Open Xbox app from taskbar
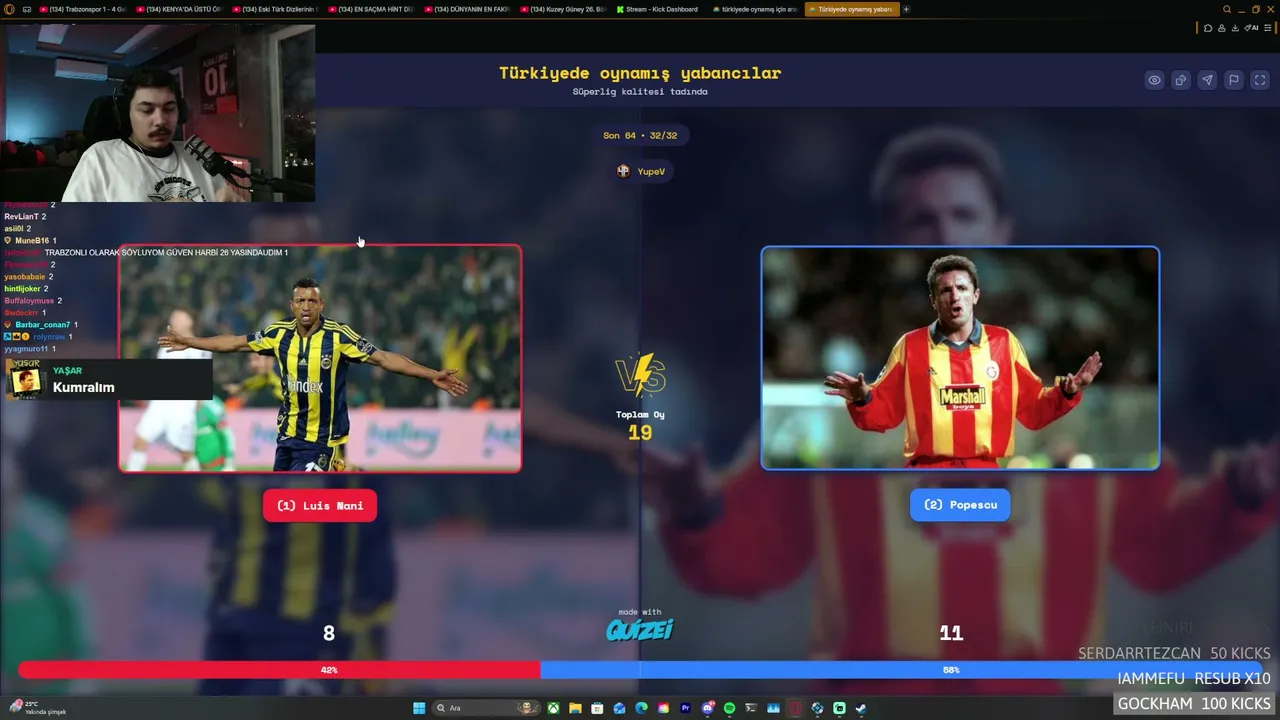The height and width of the screenshot is (720, 1280). [553, 708]
